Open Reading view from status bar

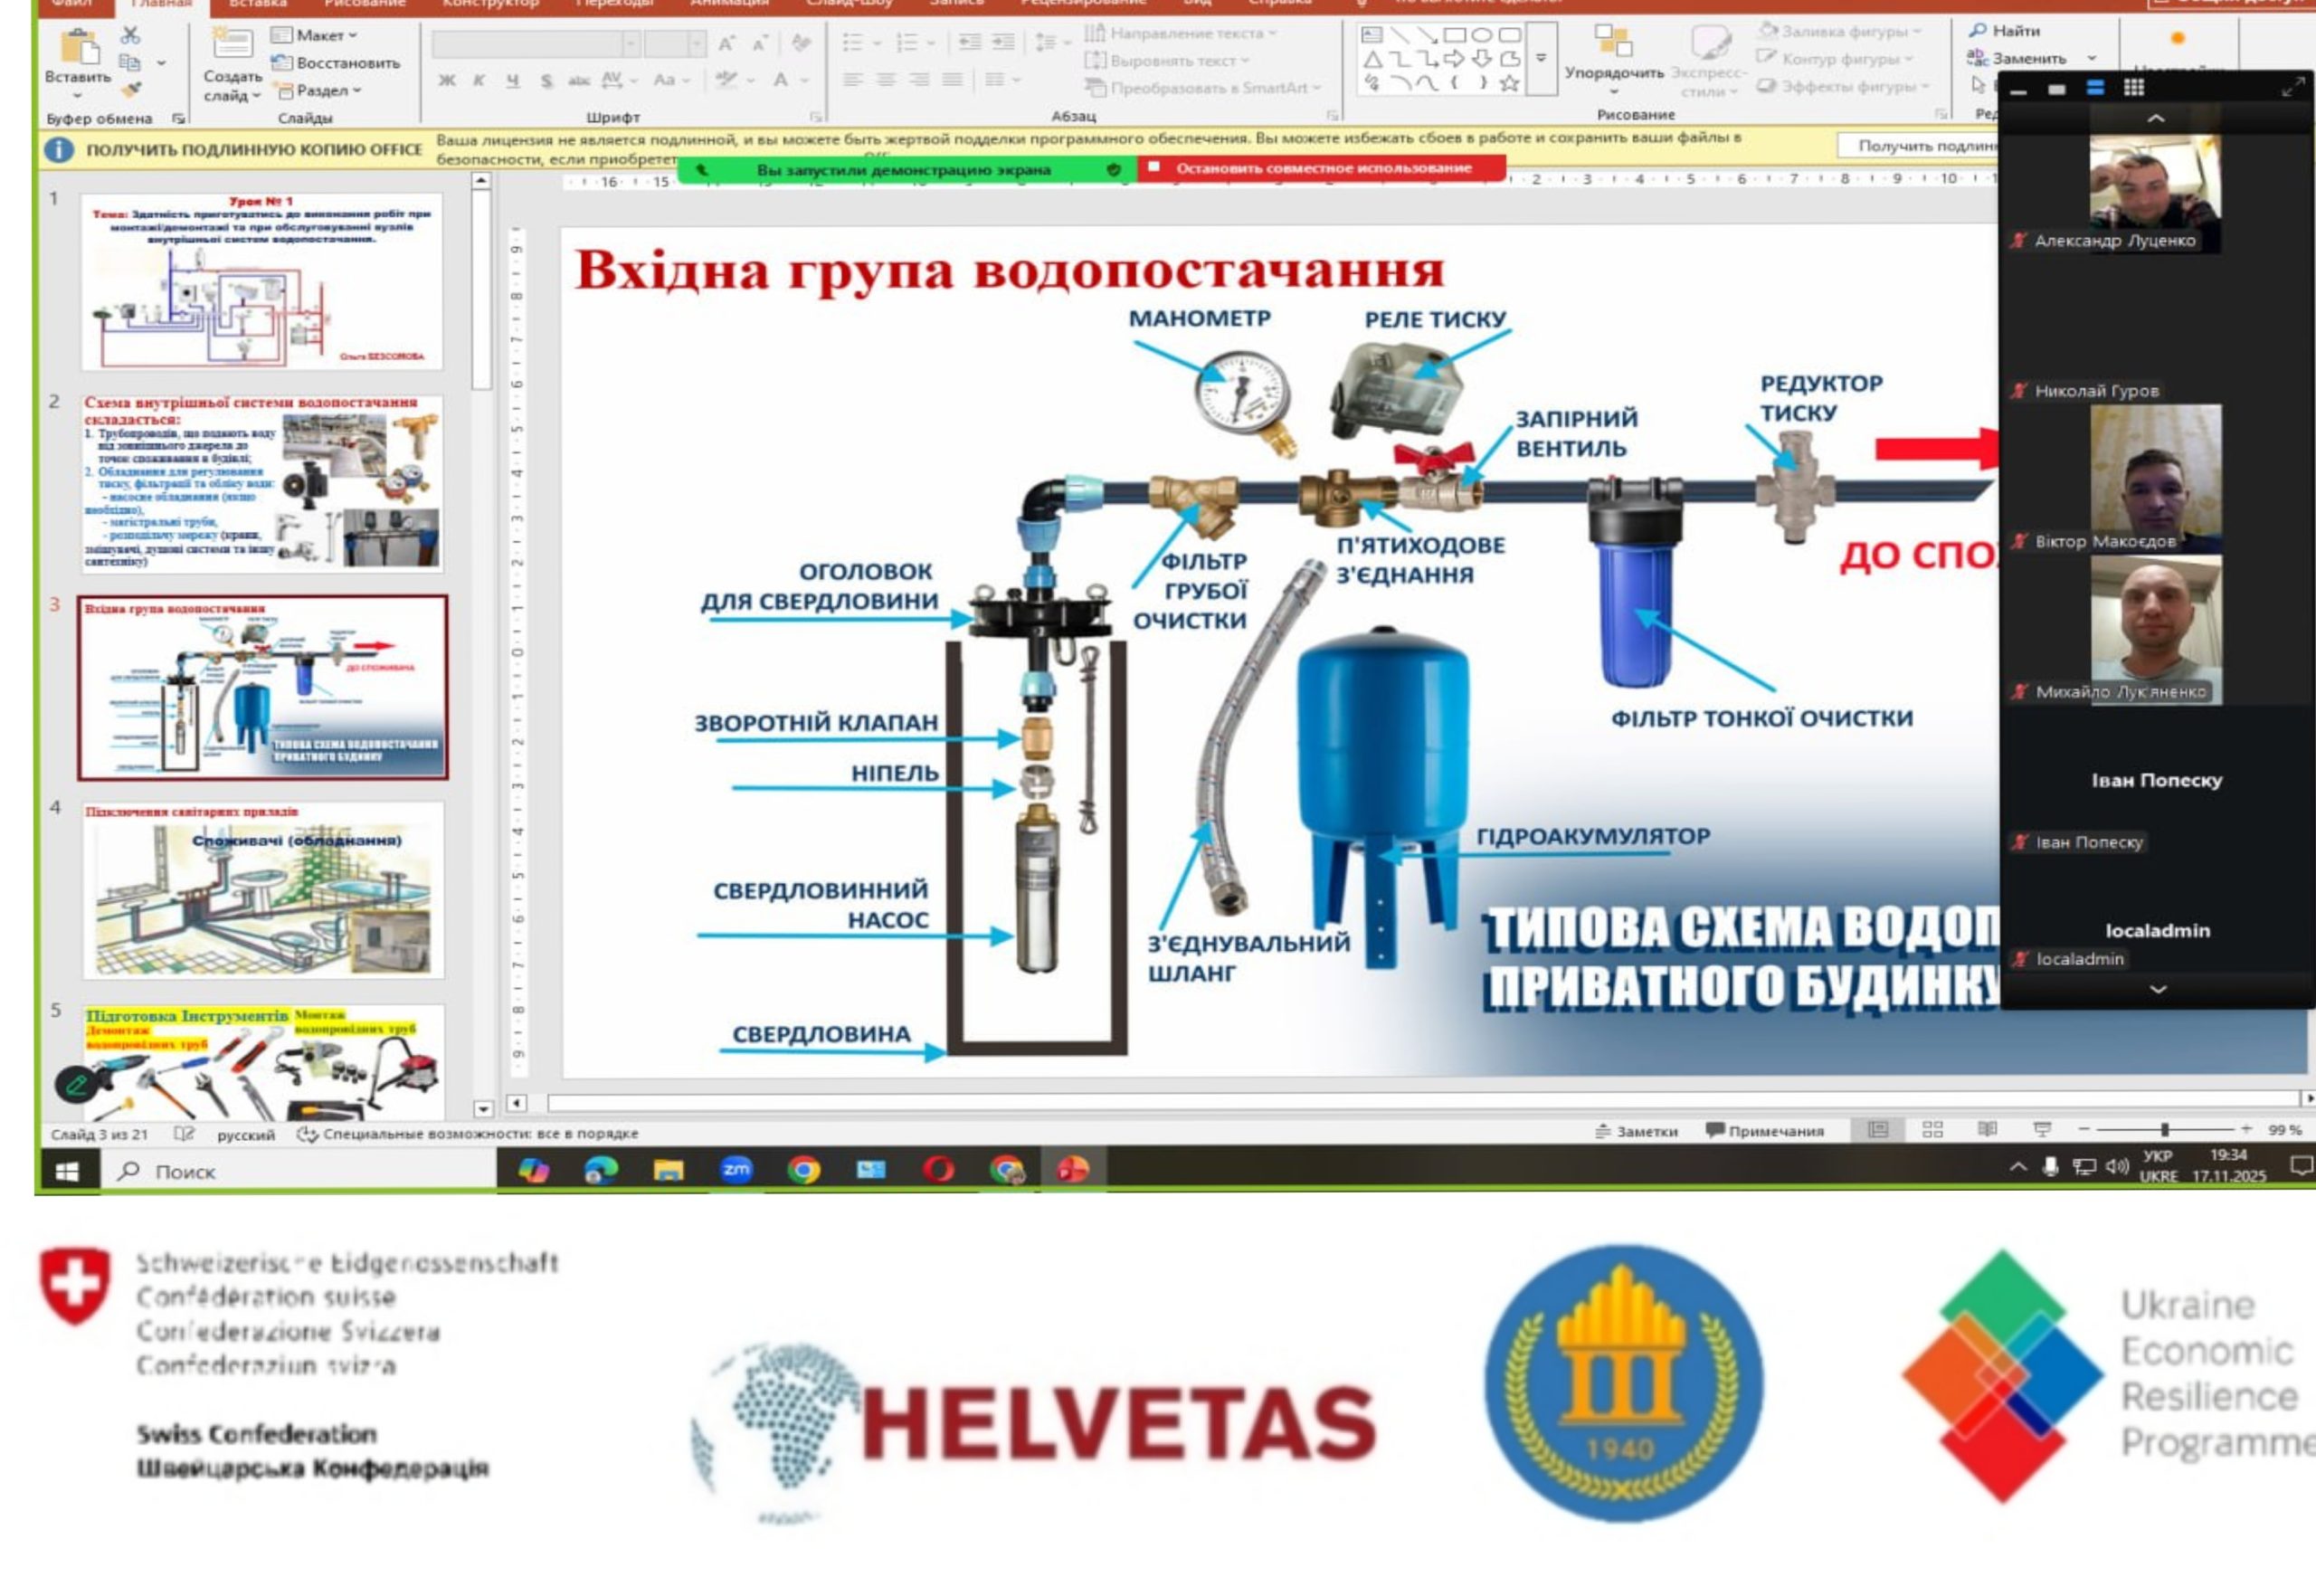click(1987, 1129)
